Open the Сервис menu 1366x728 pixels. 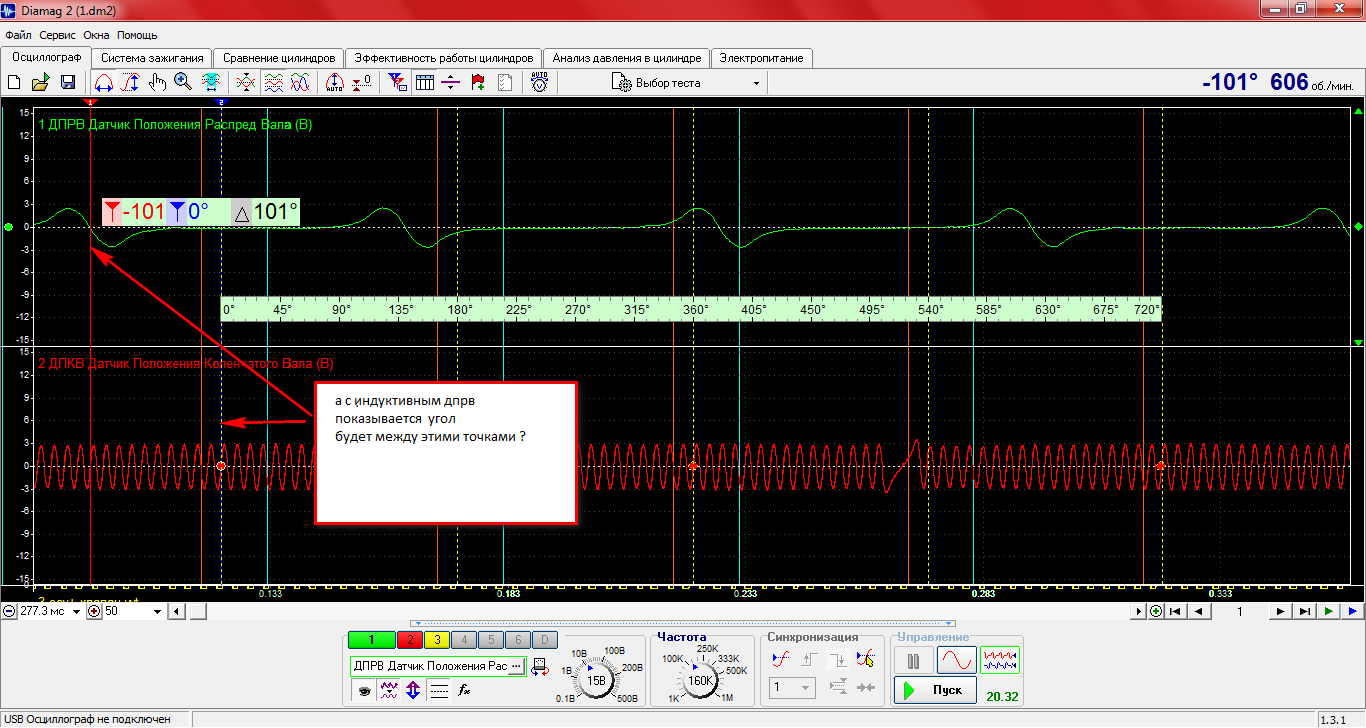click(x=58, y=35)
